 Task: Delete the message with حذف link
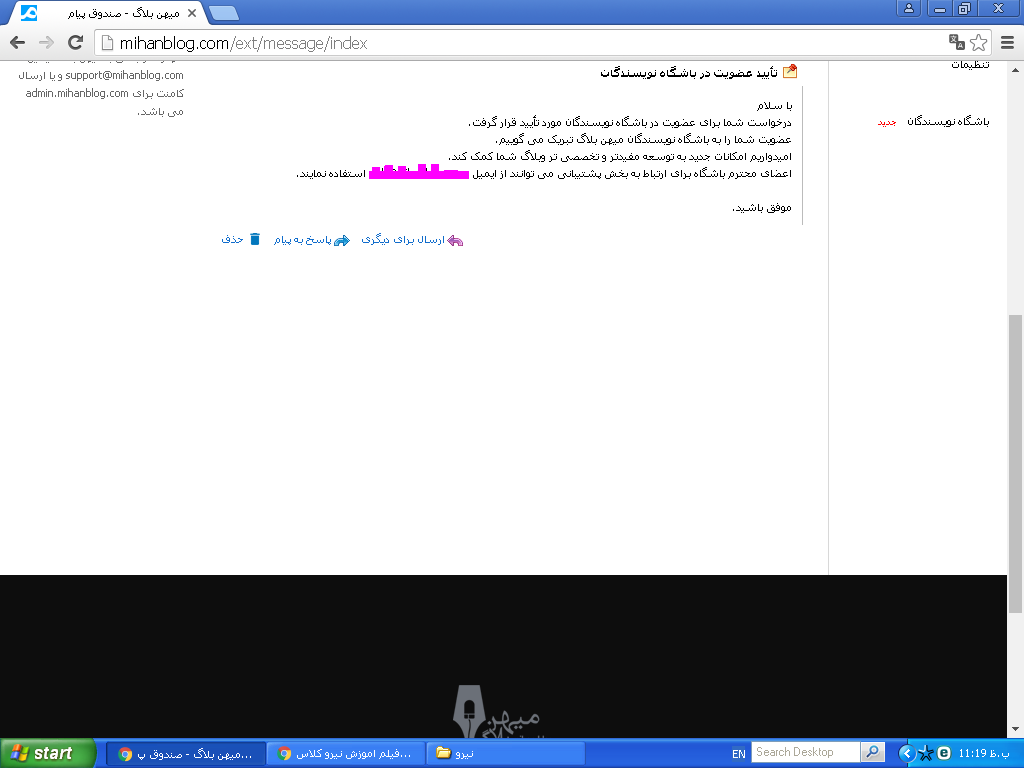click(x=232, y=240)
